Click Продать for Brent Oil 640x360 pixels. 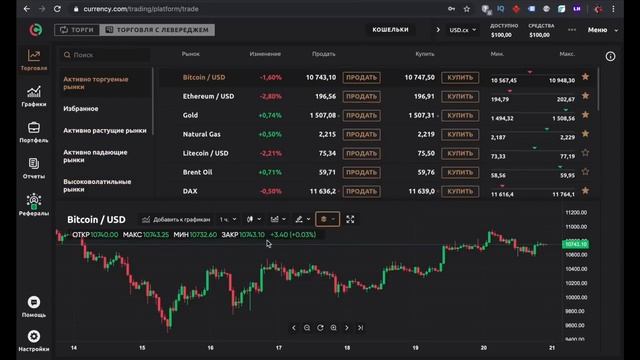coord(362,173)
